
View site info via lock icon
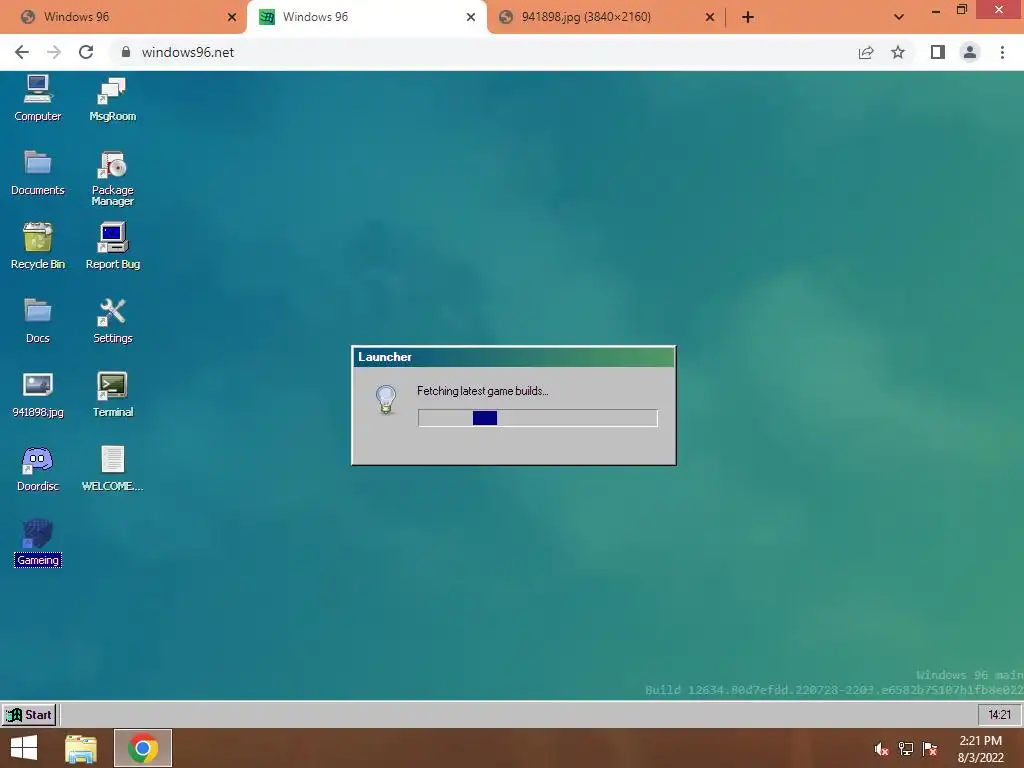click(x=126, y=52)
